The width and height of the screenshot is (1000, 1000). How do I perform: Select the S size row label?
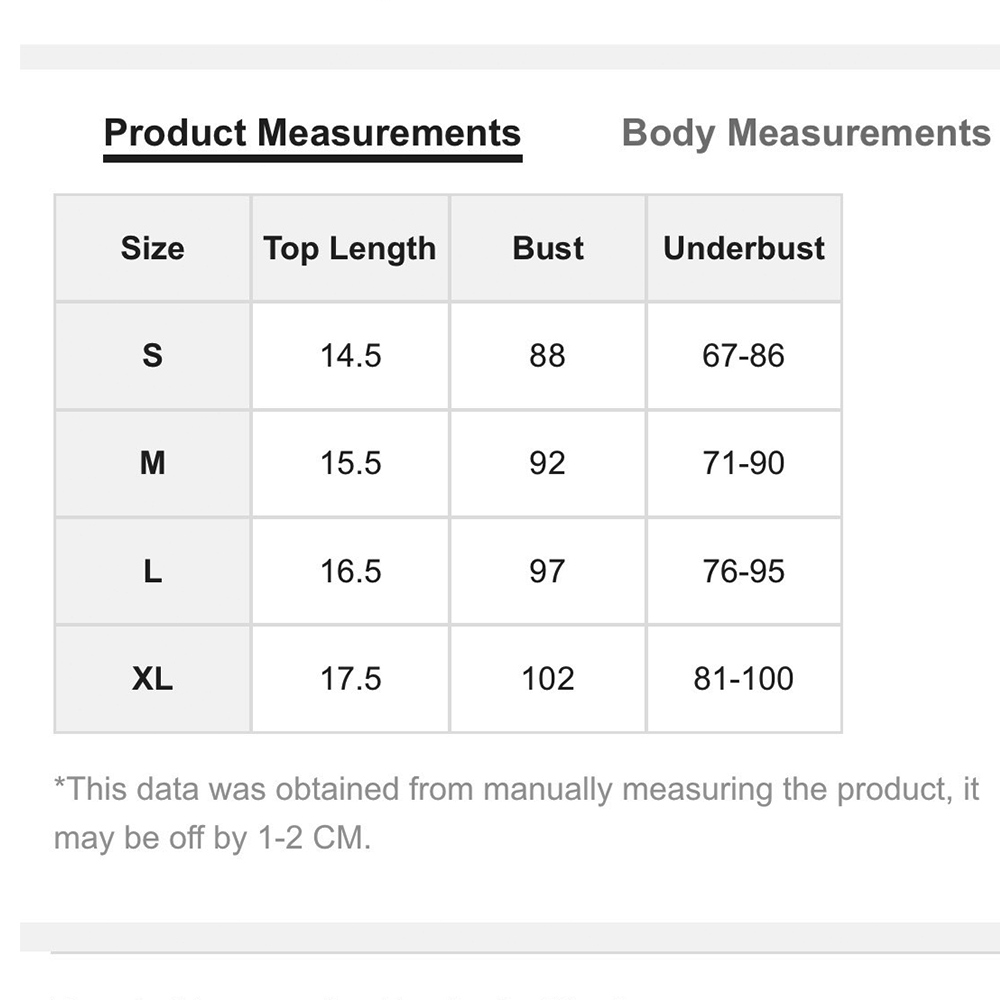pos(152,355)
